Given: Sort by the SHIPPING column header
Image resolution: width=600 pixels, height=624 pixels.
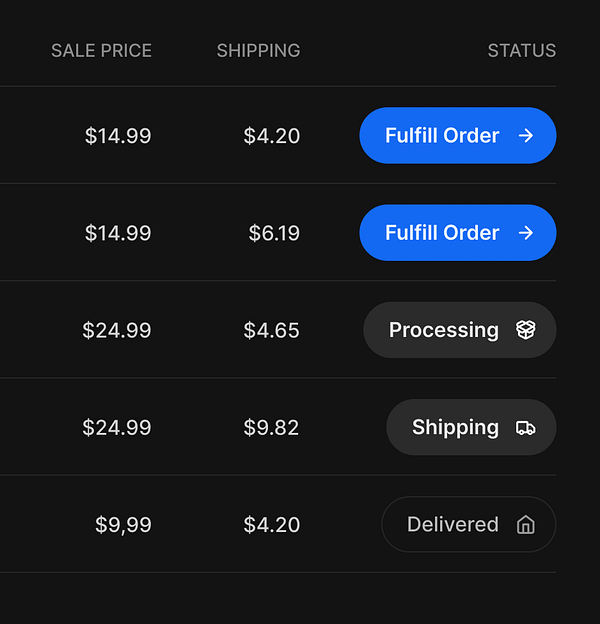Looking at the screenshot, I should (258, 51).
